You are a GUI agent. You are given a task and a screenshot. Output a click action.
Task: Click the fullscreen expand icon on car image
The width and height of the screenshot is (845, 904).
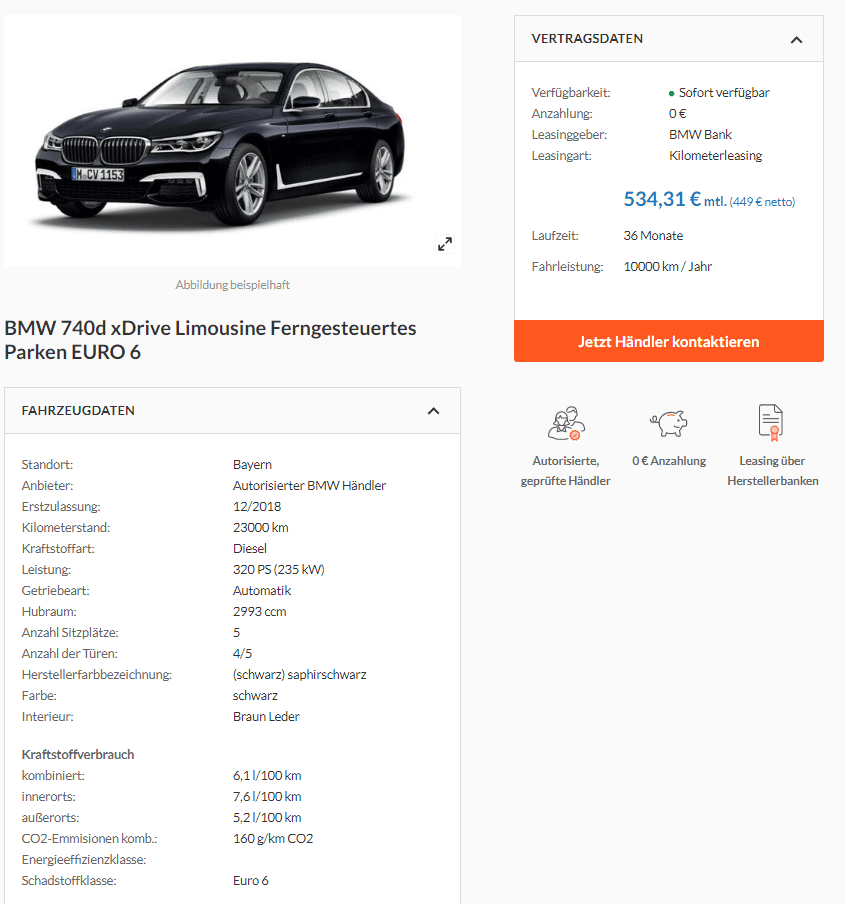(x=444, y=244)
